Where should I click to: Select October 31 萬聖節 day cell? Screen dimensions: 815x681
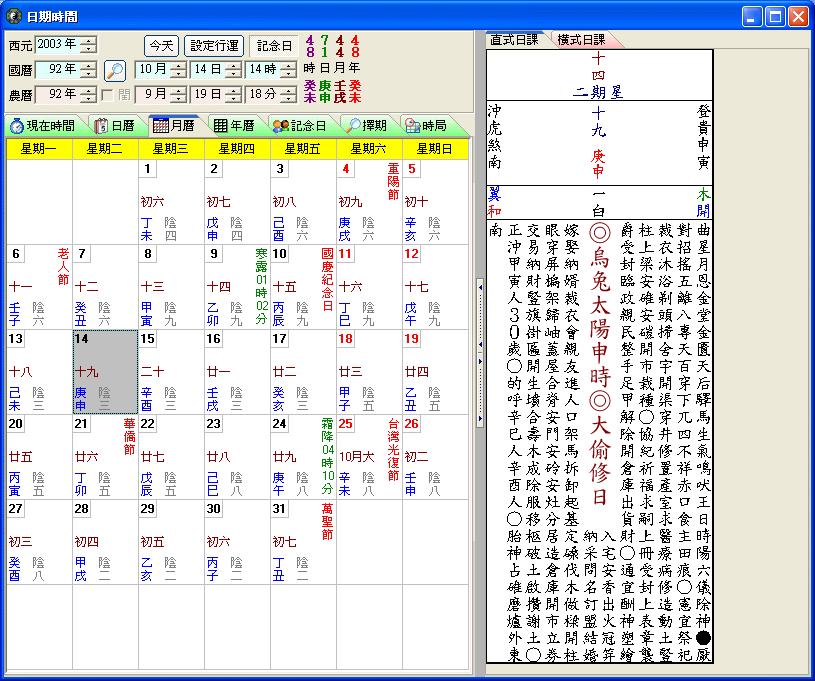(x=303, y=542)
